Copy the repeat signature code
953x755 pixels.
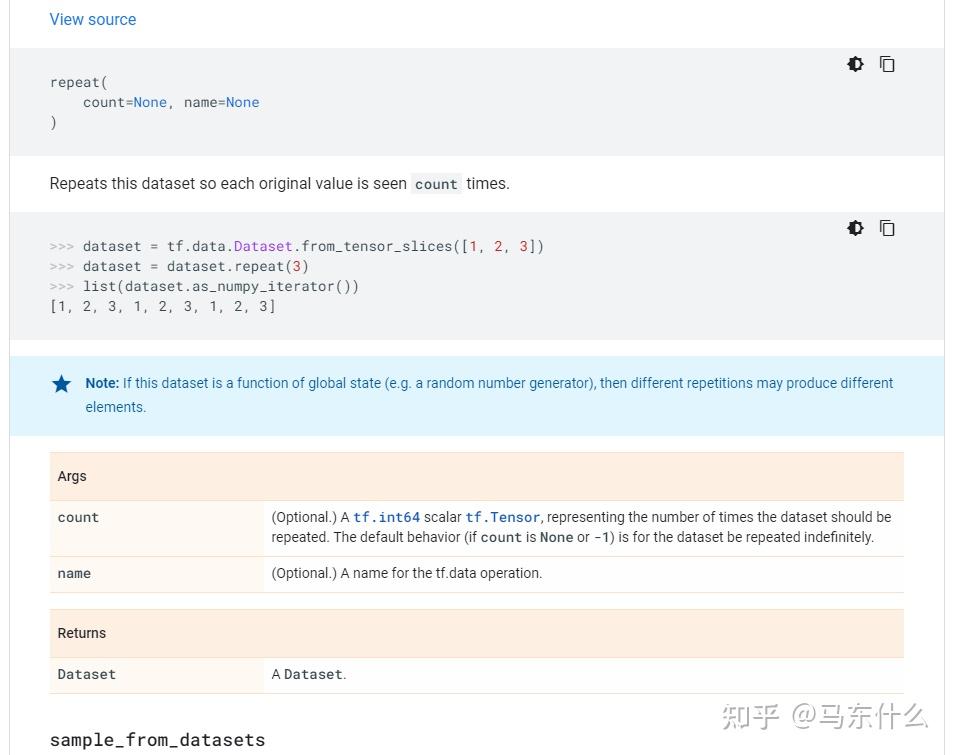tap(887, 64)
